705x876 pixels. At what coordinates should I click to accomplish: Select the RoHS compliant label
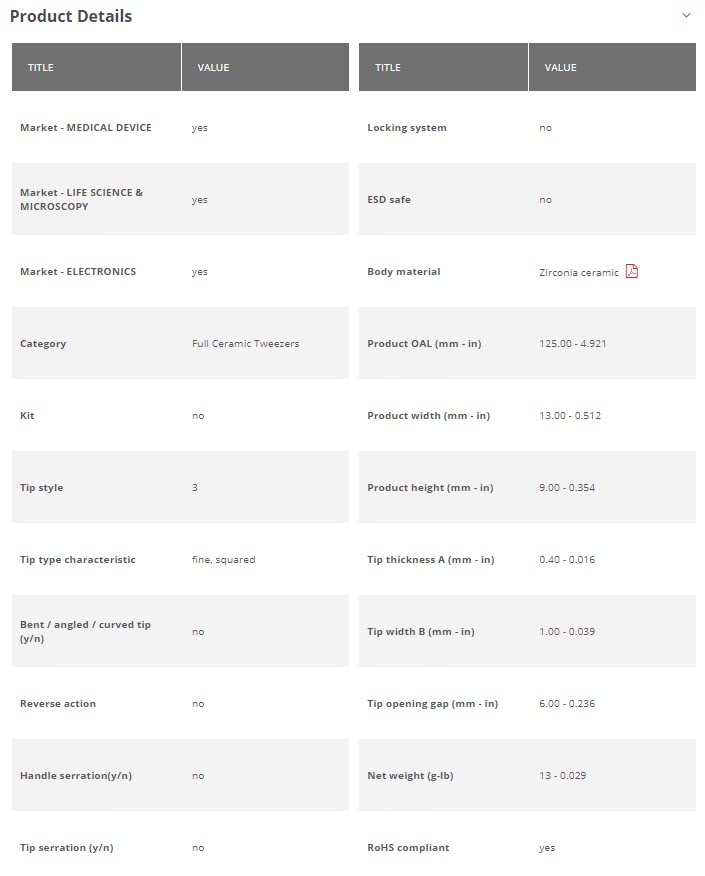(408, 848)
